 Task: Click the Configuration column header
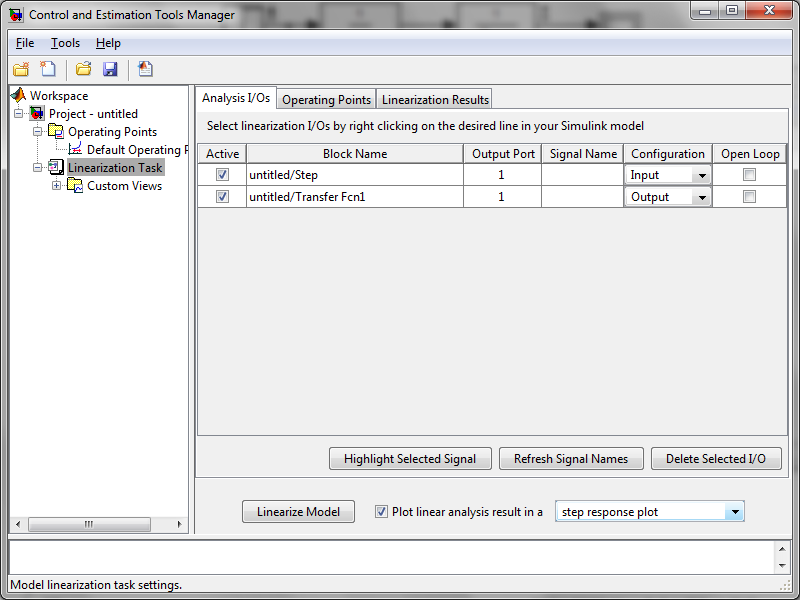tap(668, 154)
